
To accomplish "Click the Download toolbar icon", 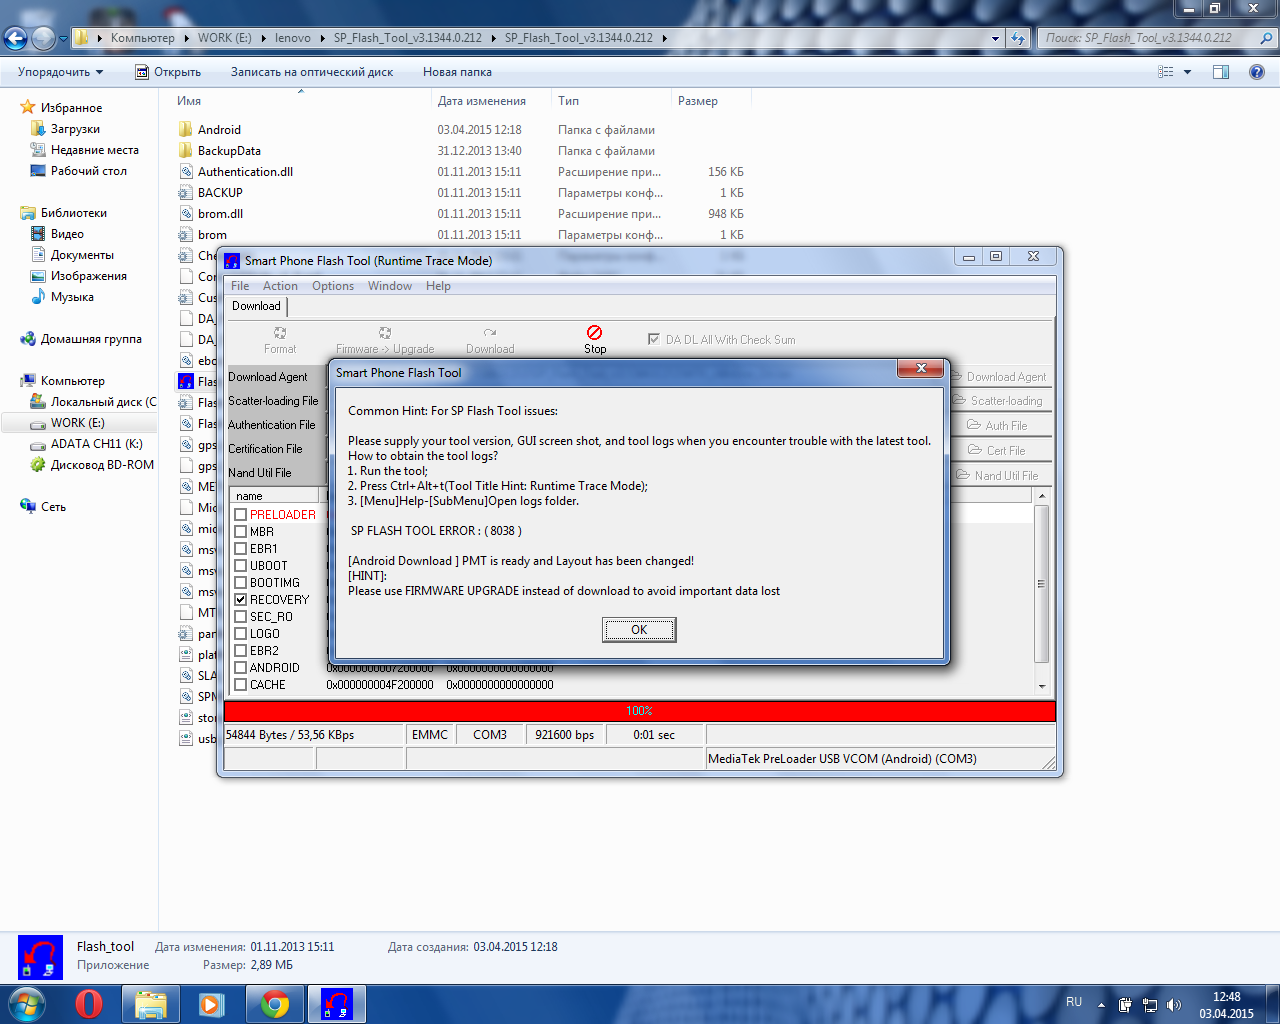I will tap(489, 333).
